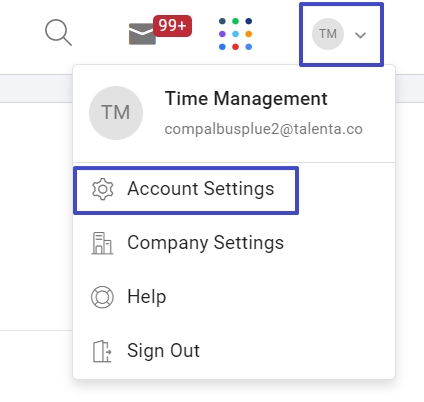Open the colorful app launcher grid

point(235,34)
